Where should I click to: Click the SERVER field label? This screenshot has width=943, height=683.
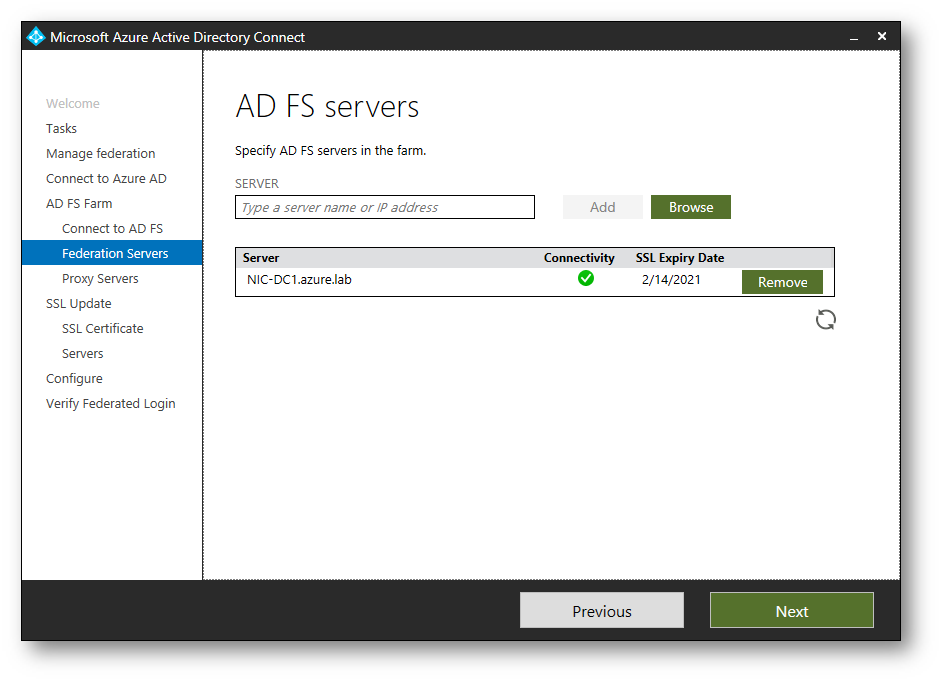(x=257, y=183)
